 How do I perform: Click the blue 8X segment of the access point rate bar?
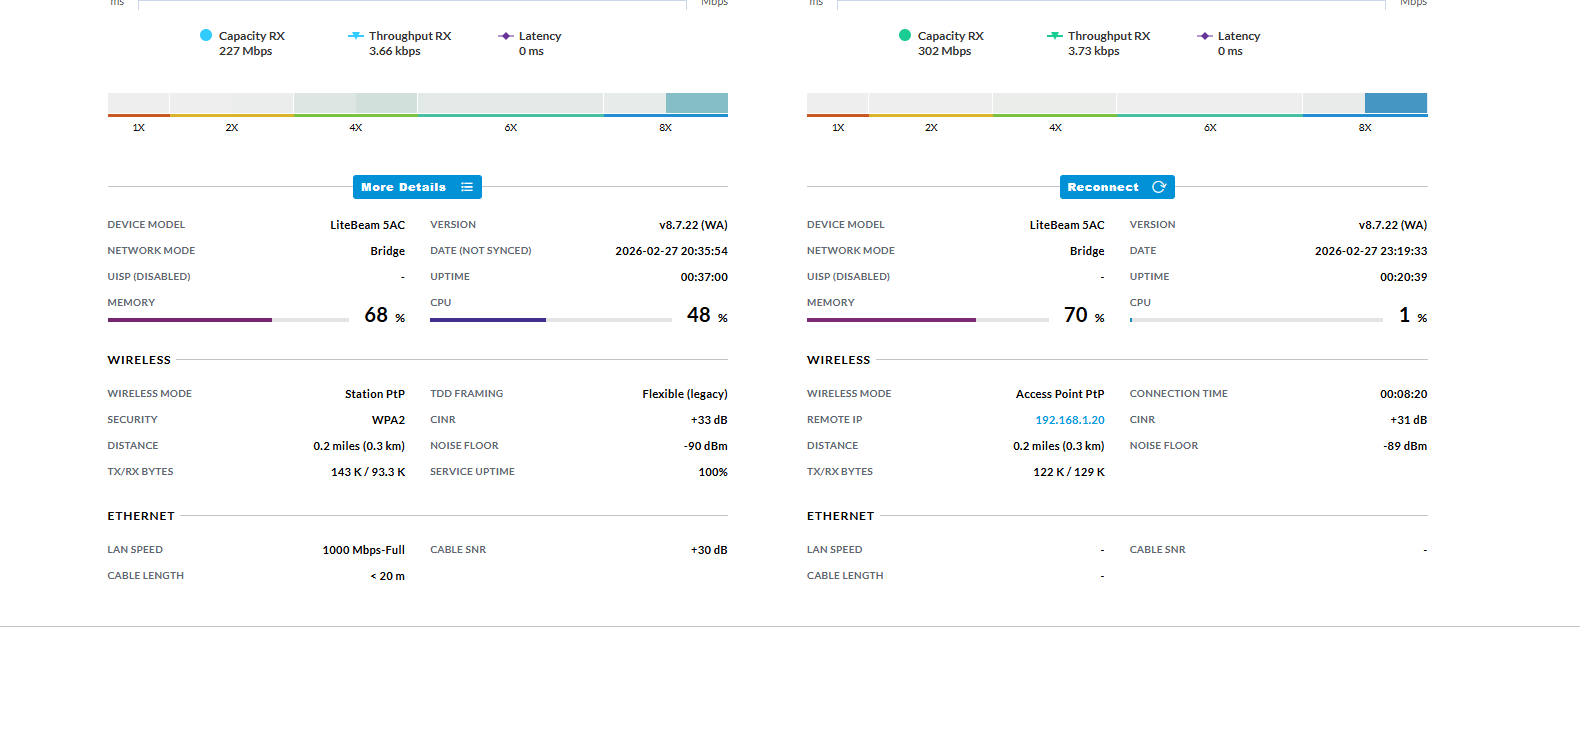click(1395, 103)
